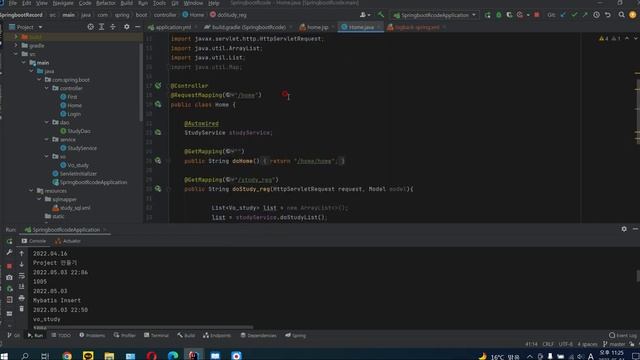Open Search Everywhere magnifier icon
The width and height of the screenshot is (640, 360).
click(x=621, y=15)
